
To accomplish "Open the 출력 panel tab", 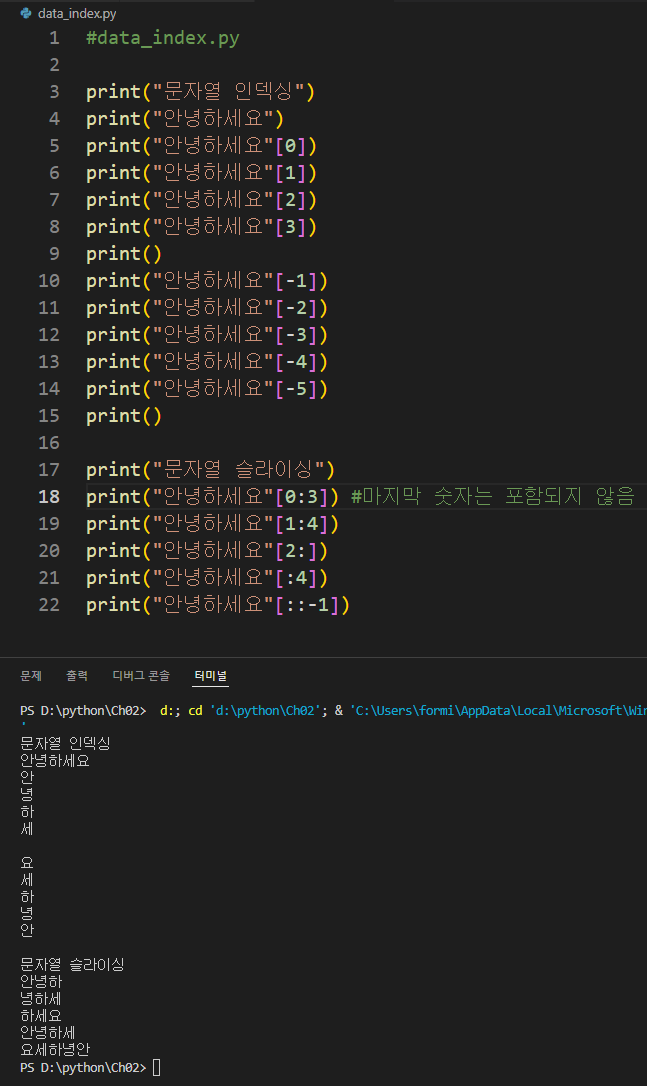I will coord(77,675).
